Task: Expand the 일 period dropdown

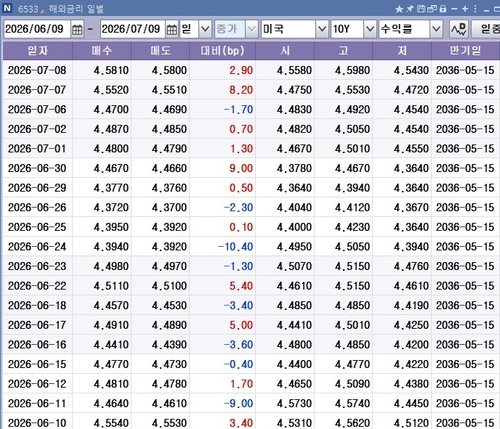Action: 205,29
